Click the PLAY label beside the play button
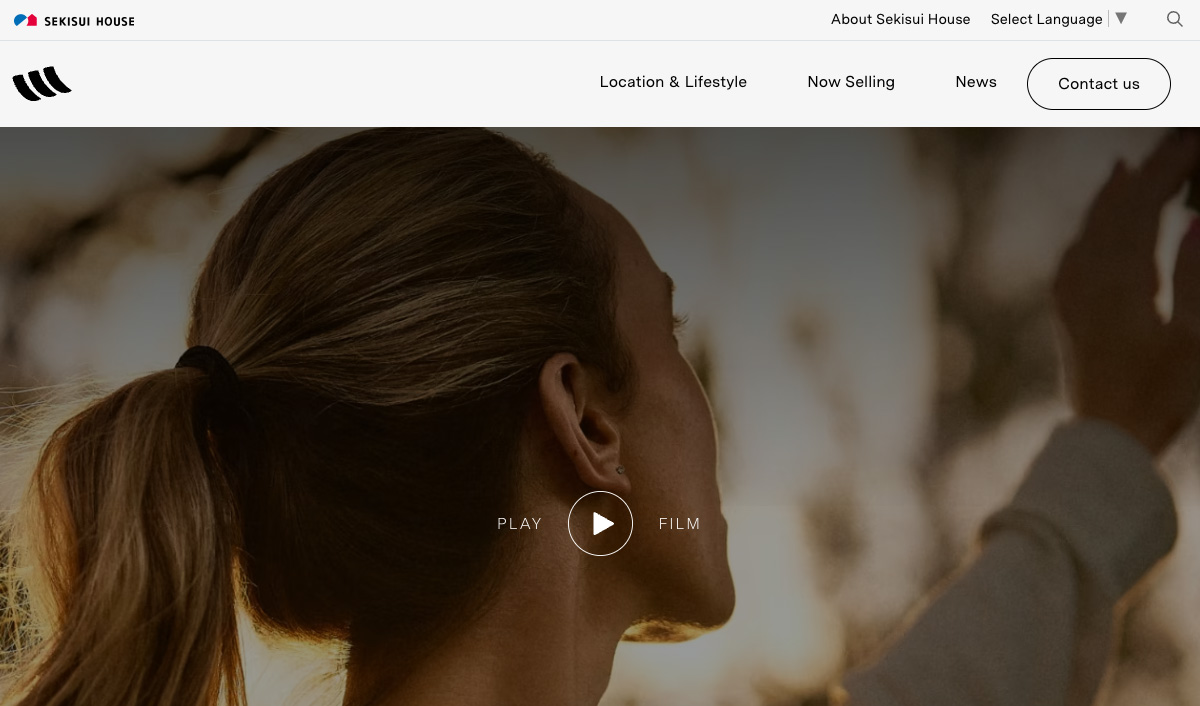The width and height of the screenshot is (1200, 706). pyautogui.click(x=519, y=524)
